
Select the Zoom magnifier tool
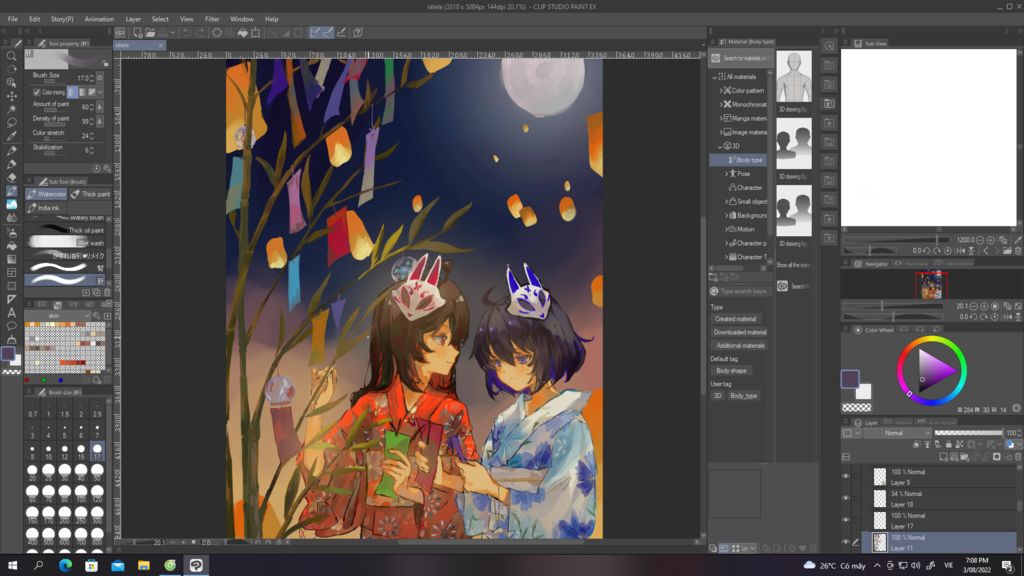11,56
